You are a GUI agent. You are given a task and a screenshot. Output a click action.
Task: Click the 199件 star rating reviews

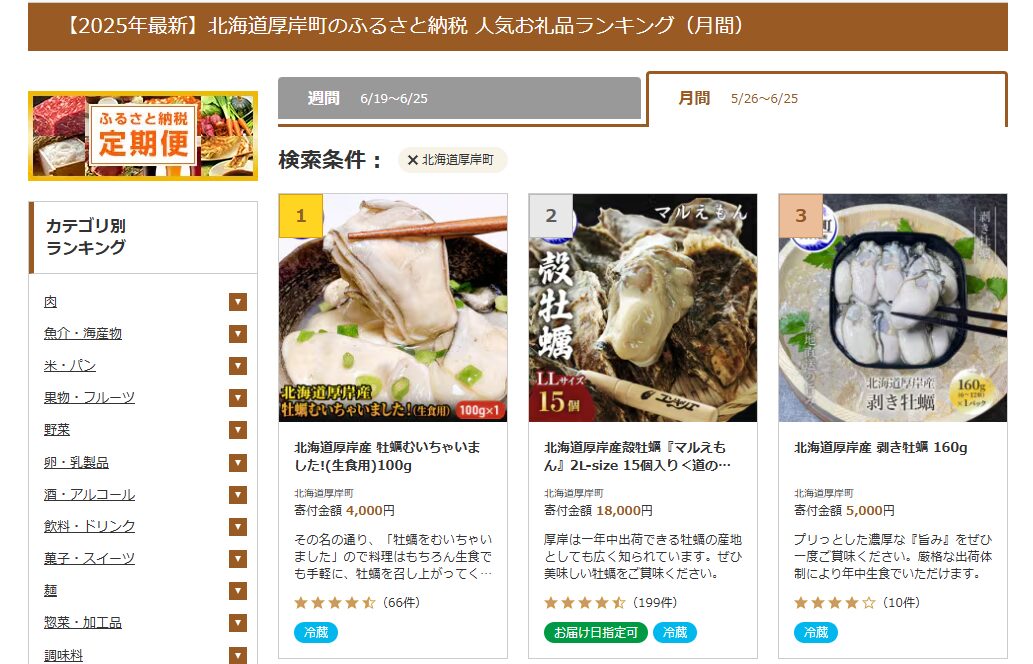(611, 603)
